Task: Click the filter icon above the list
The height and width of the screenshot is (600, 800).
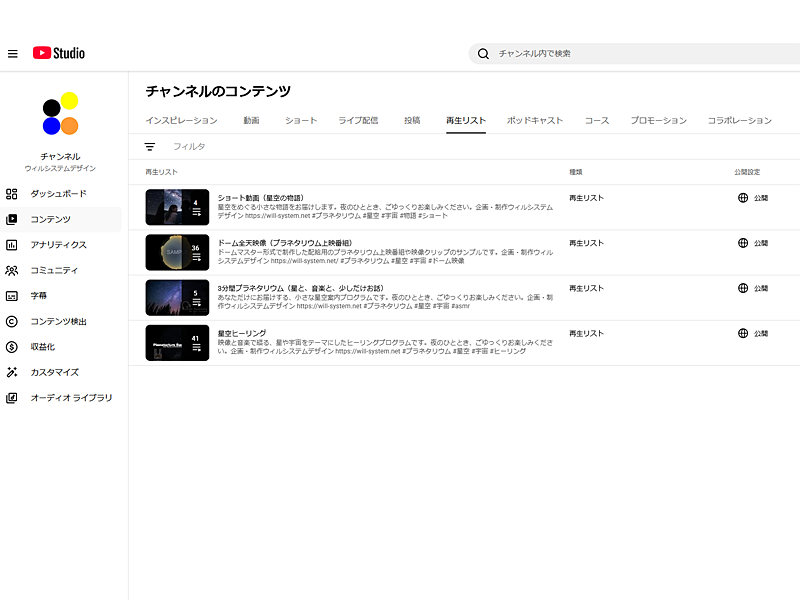Action: point(150,147)
